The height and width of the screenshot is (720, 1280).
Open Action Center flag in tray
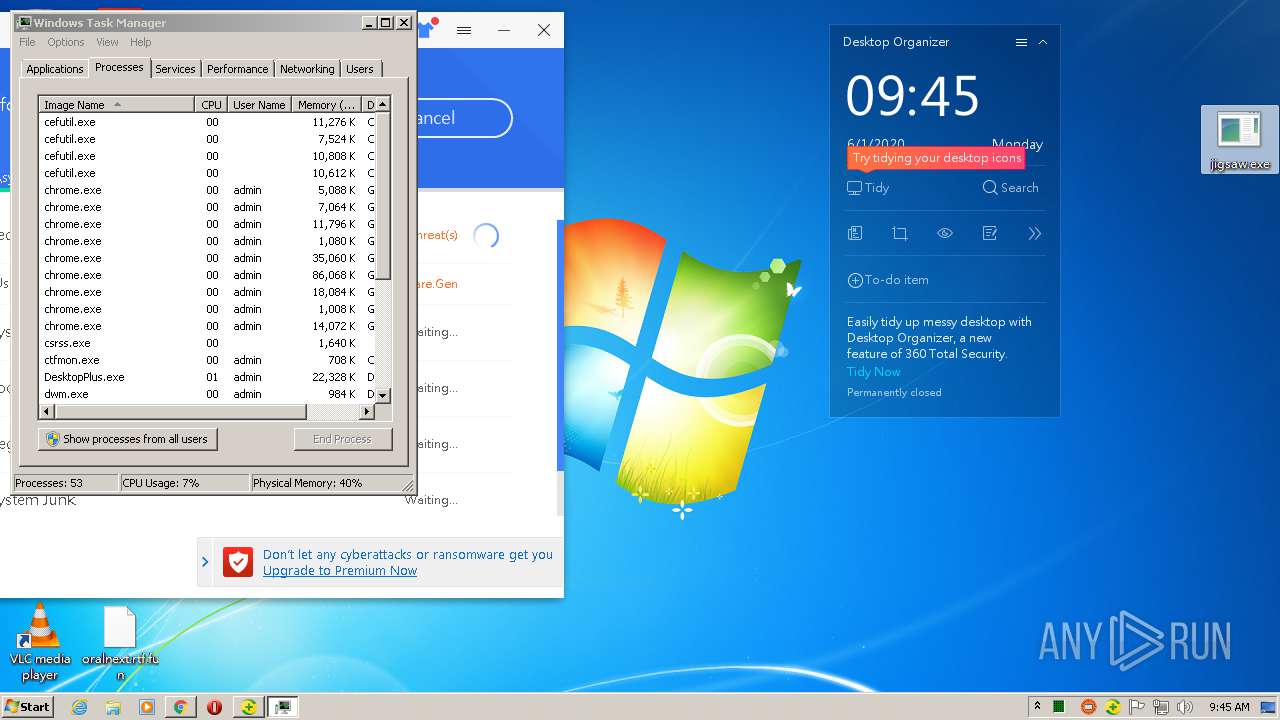pyautogui.click(x=1137, y=707)
